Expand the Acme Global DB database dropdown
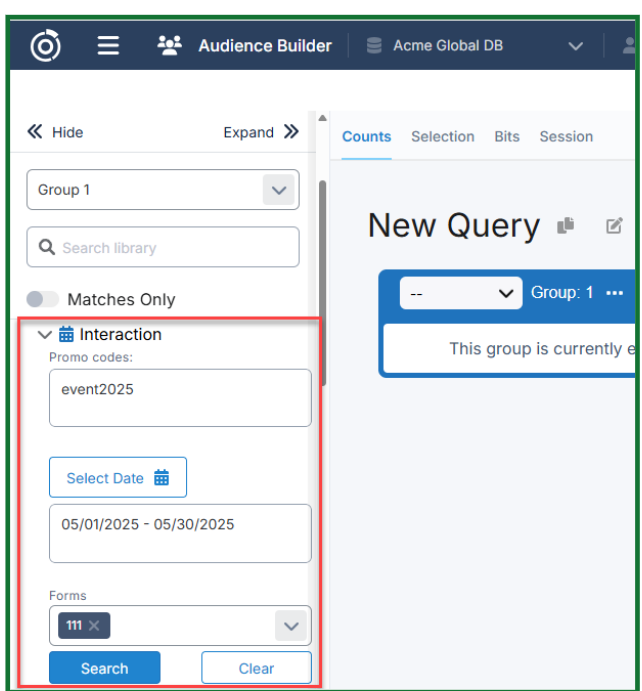Image resolution: width=642 pixels, height=691 pixels. click(575, 46)
